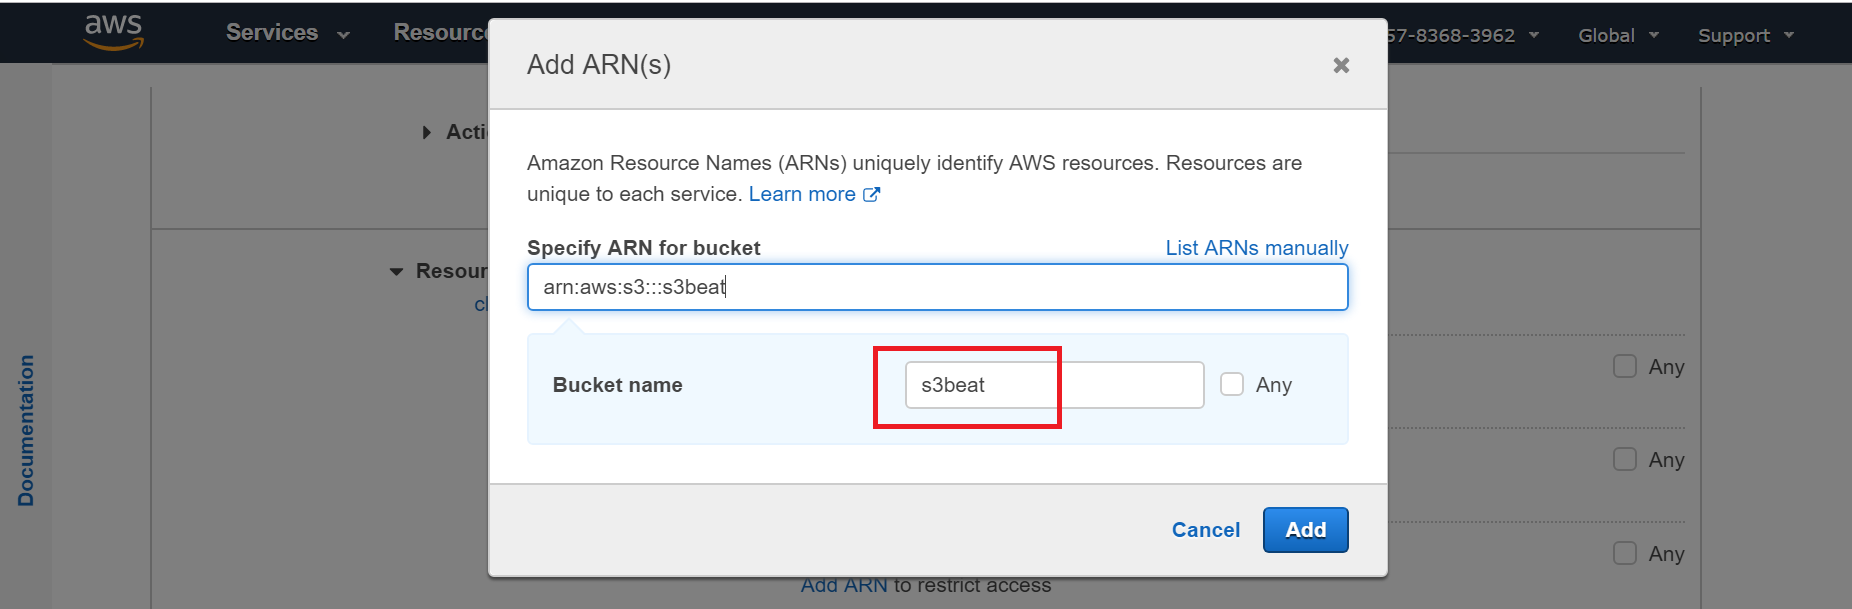Viewport: 1852px width, 609px height.
Task: Collapse the Resources section arrow
Action: click(397, 272)
